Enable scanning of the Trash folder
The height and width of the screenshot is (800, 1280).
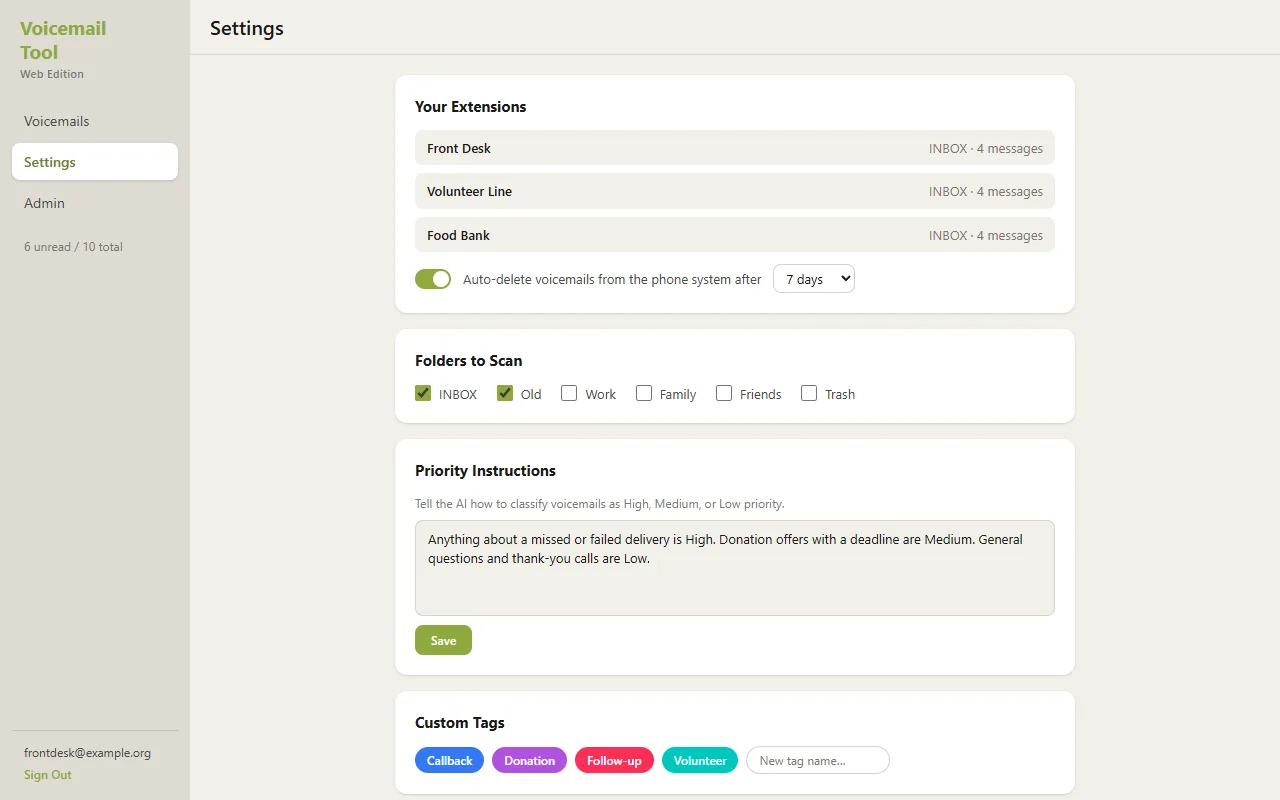[x=809, y=393]
